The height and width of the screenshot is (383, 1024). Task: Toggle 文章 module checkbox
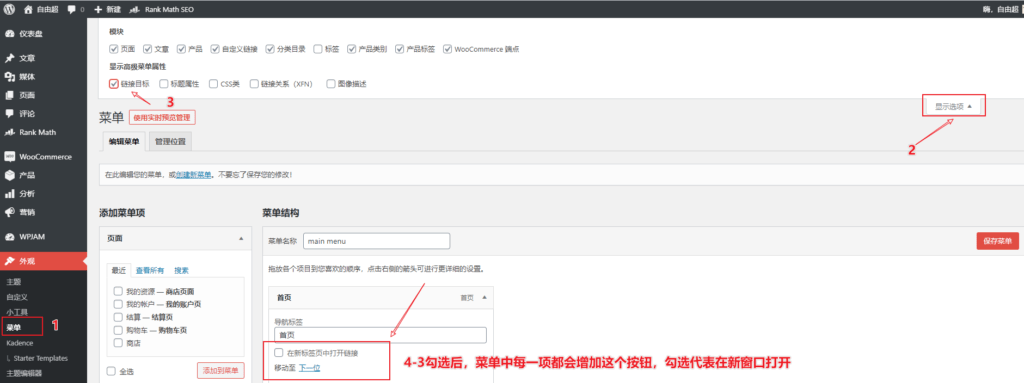tap(148, 49)
